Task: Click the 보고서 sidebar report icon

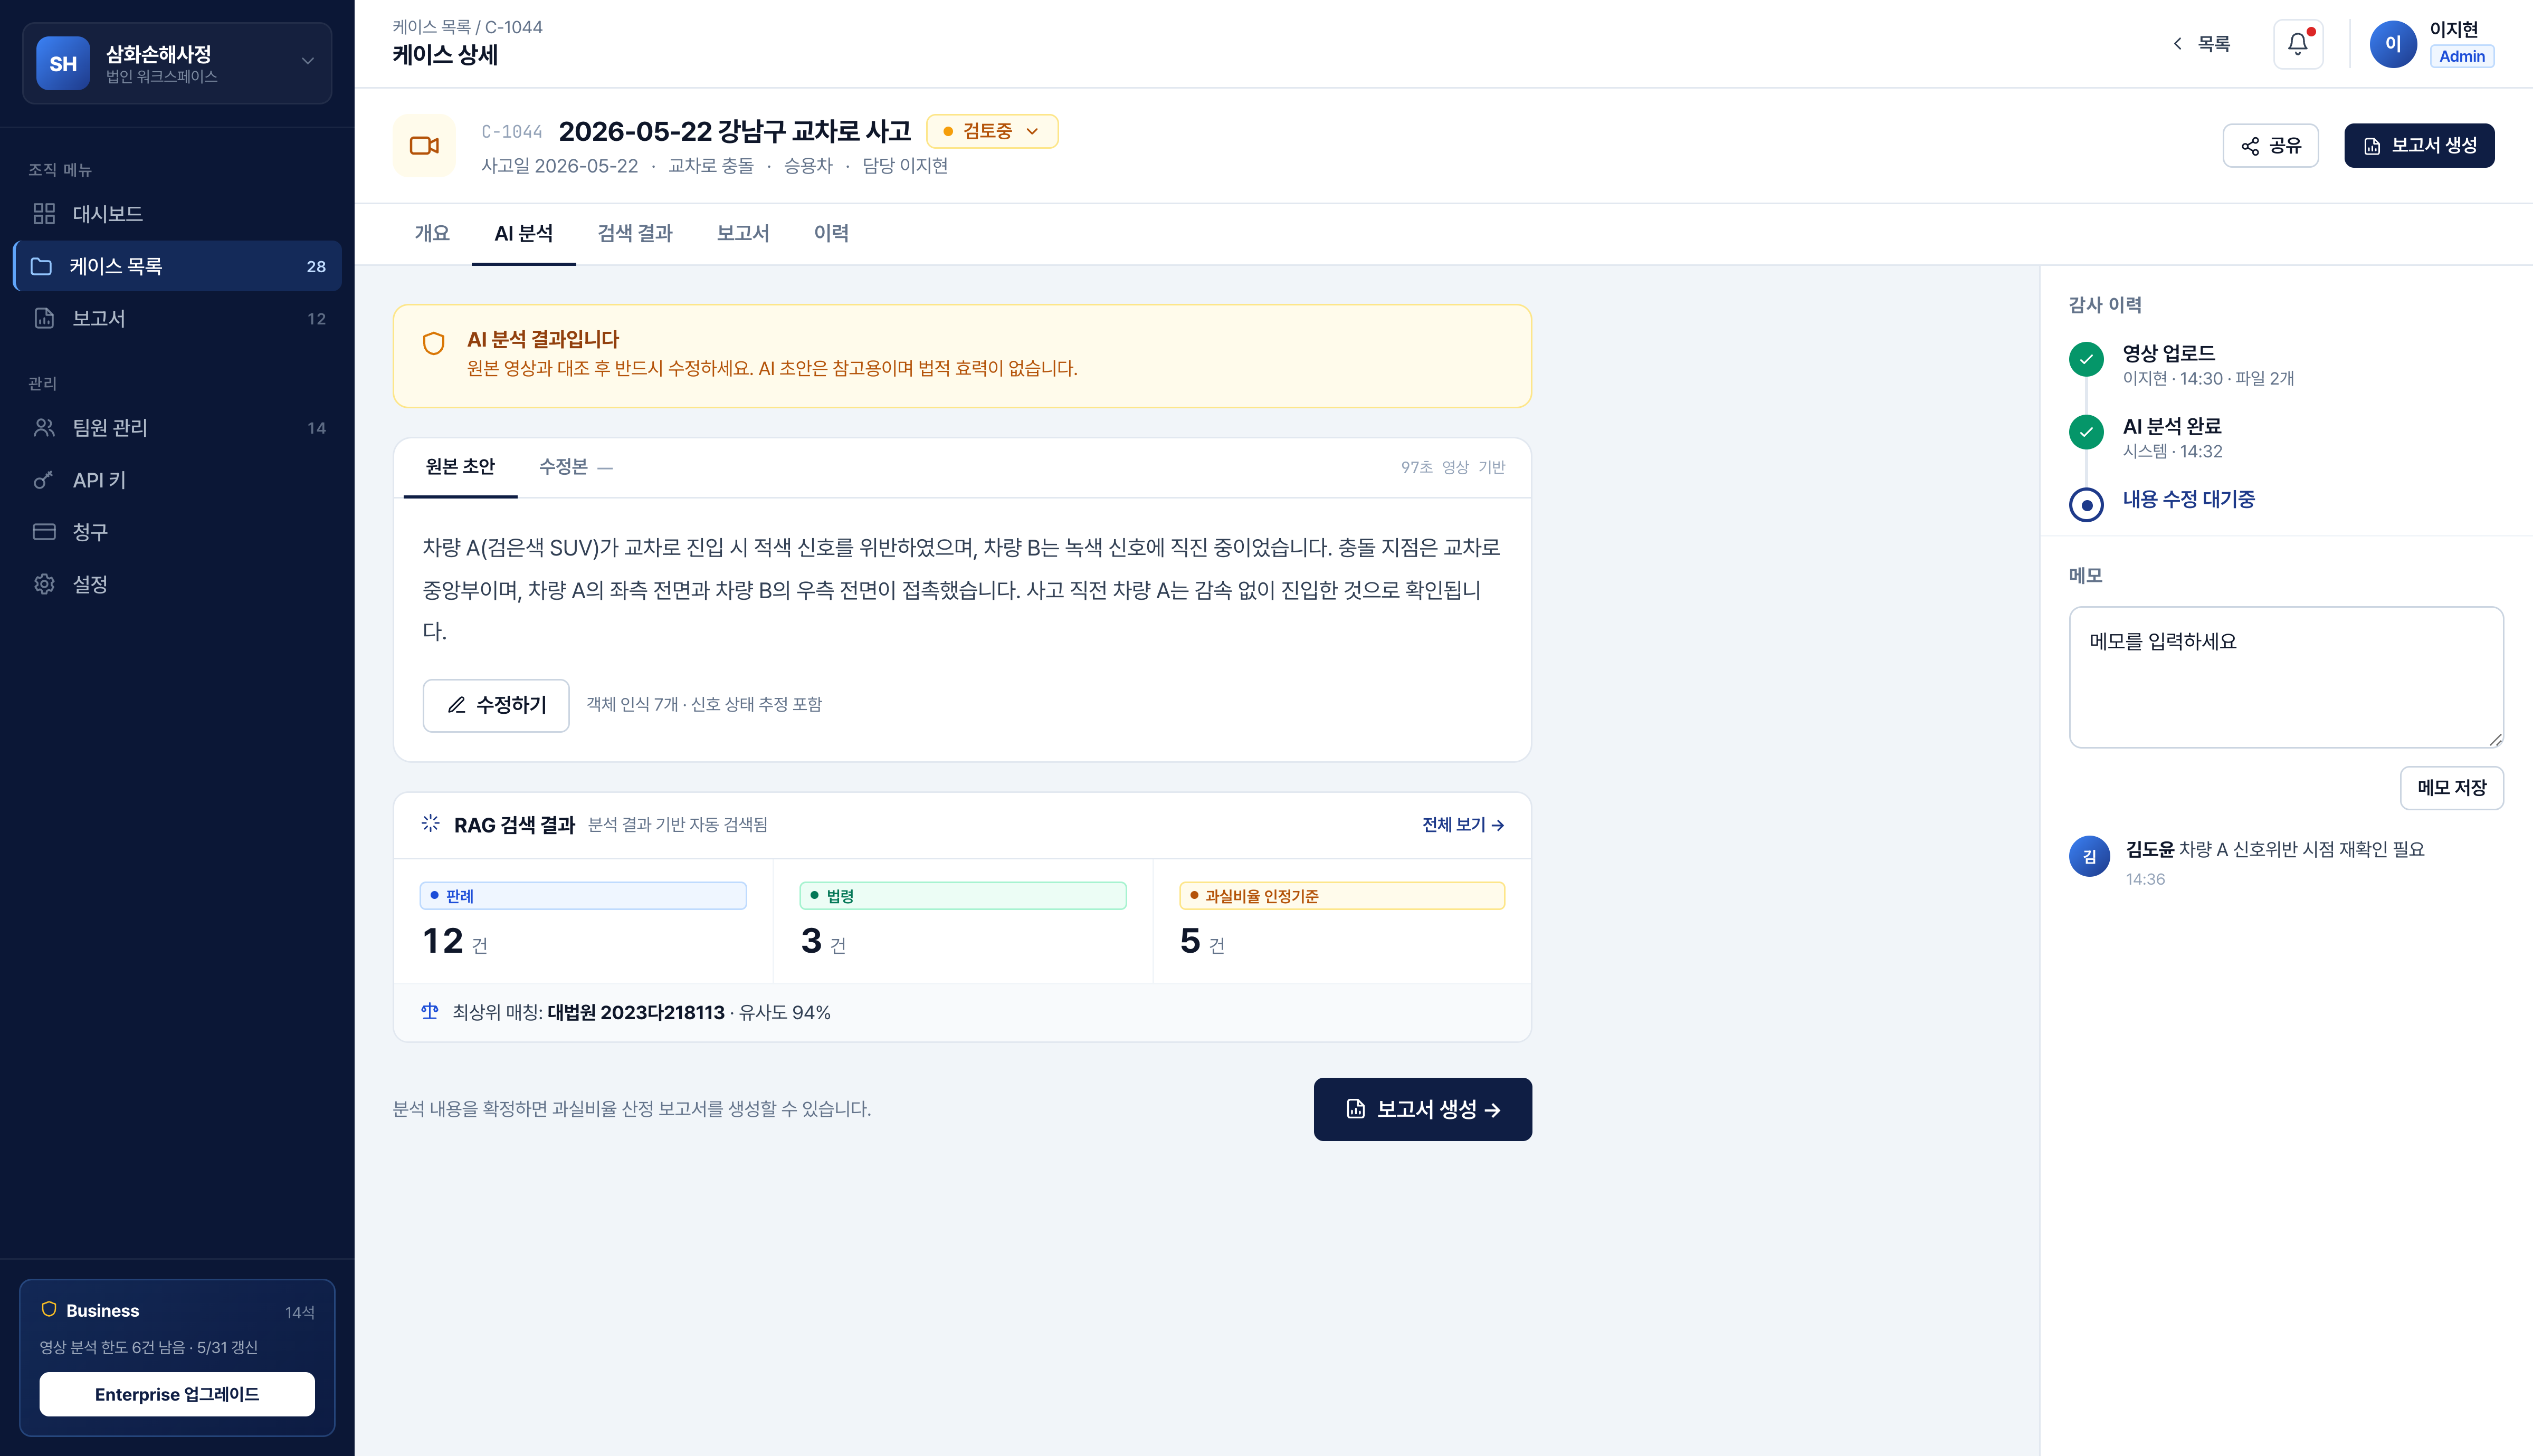Action: 44,318
